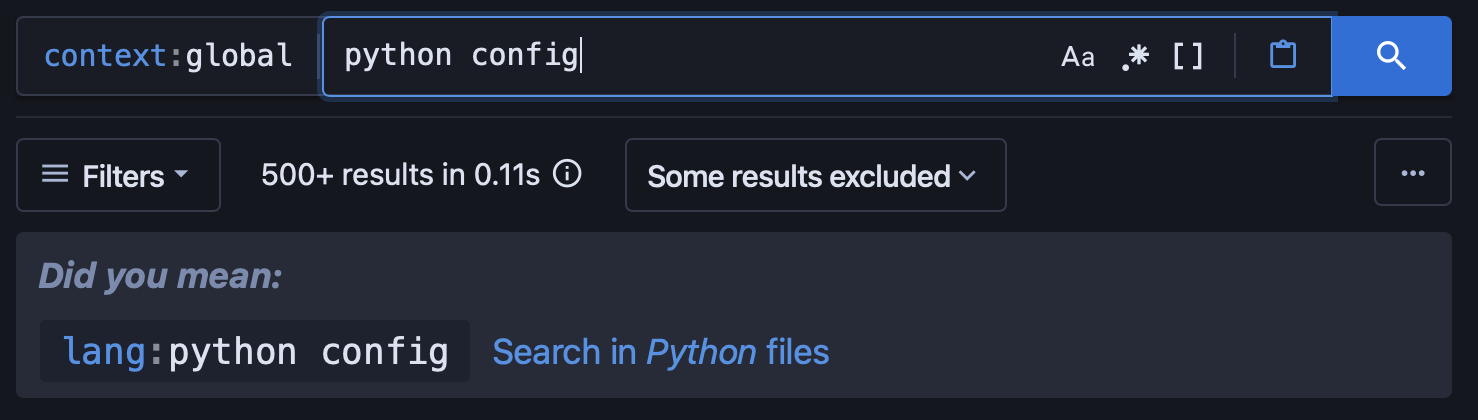Focus the python config search field
This screenshot has width=1478, height=420.
tap(690, 56)
